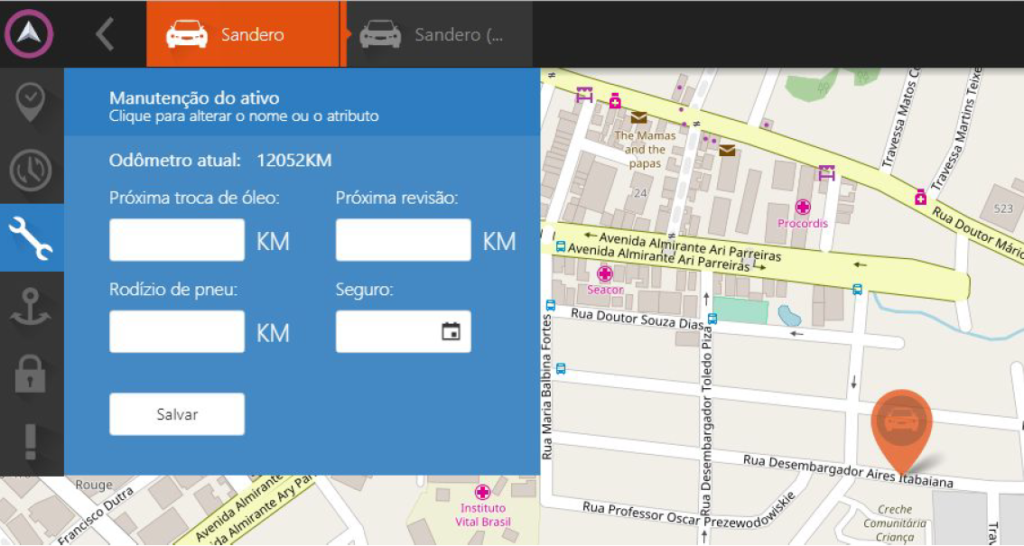The width and height of the screenshot is (1024, 546).
Task: Click the Procordis hospital marker on map
Action: (x=802, y=207)
